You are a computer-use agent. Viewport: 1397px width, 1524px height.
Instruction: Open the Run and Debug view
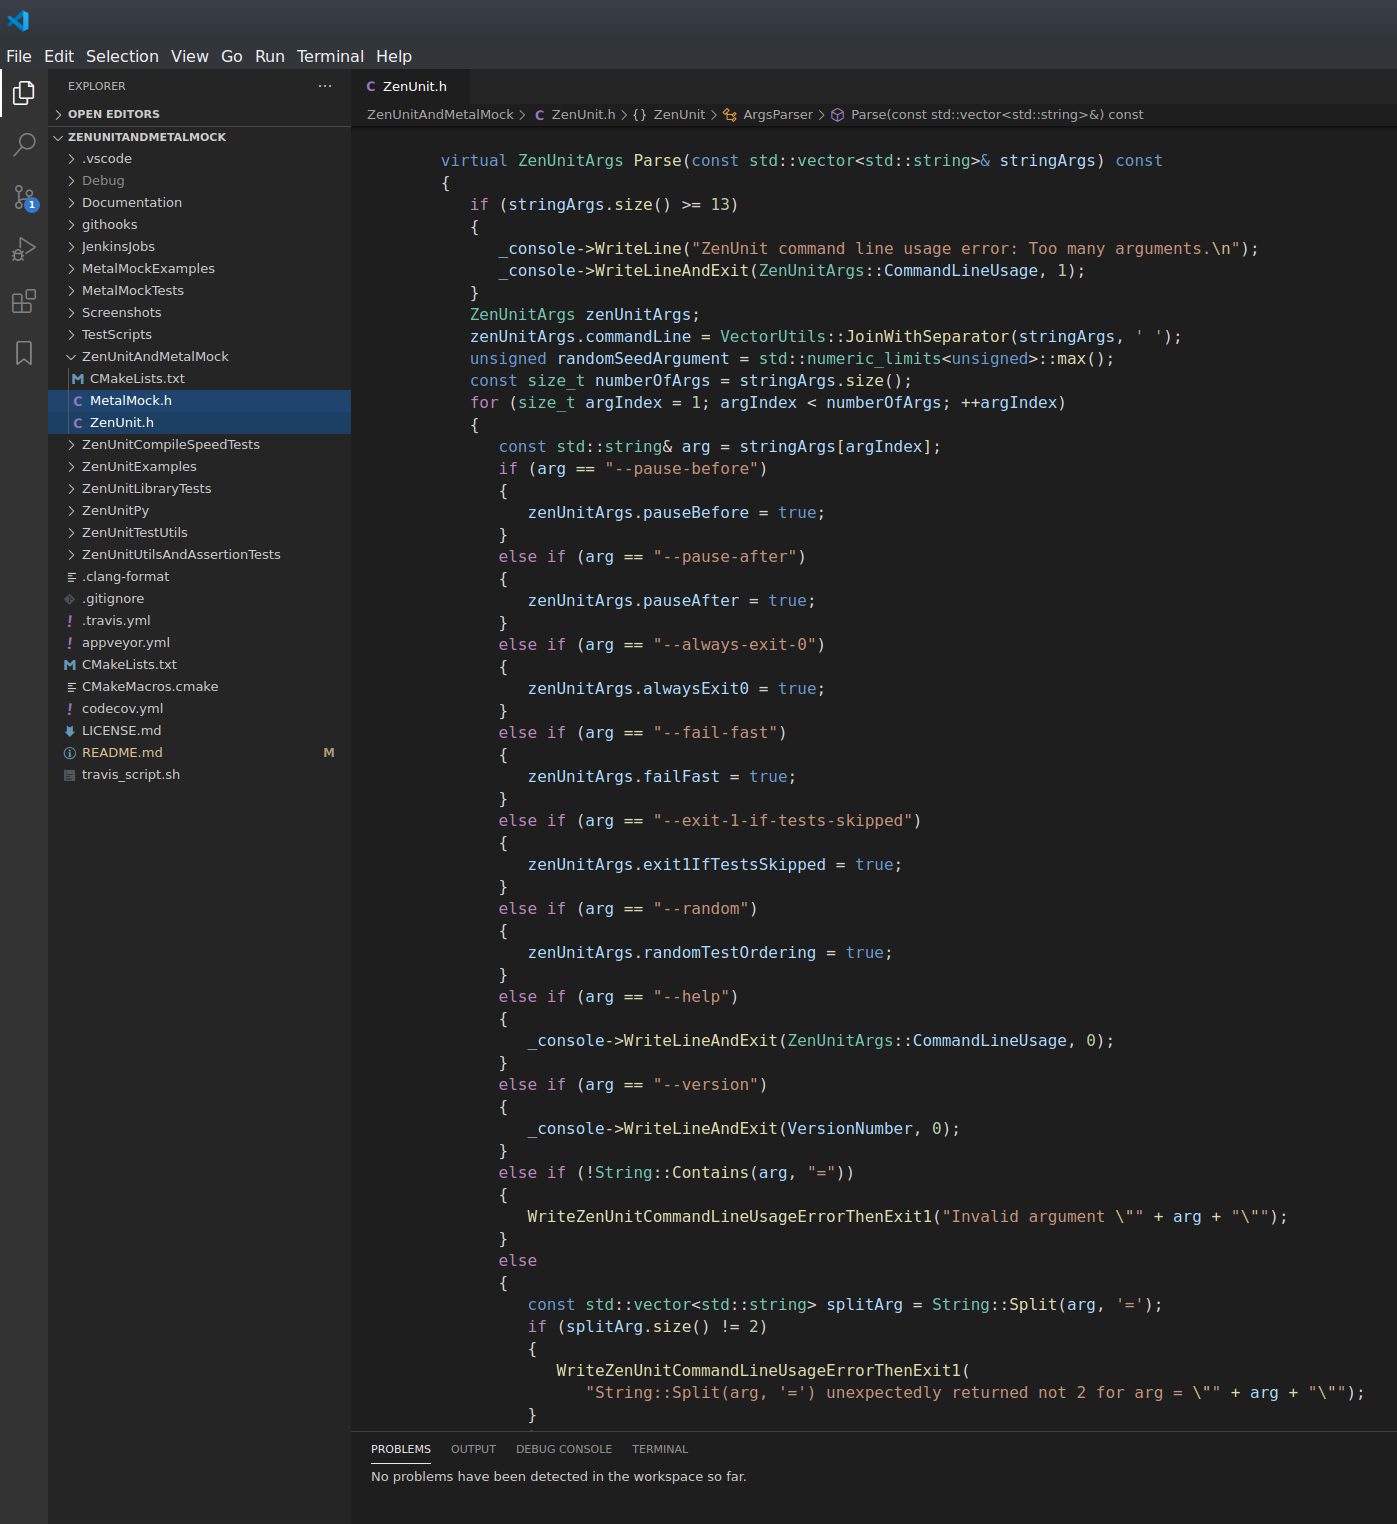[x=24, y=249]
